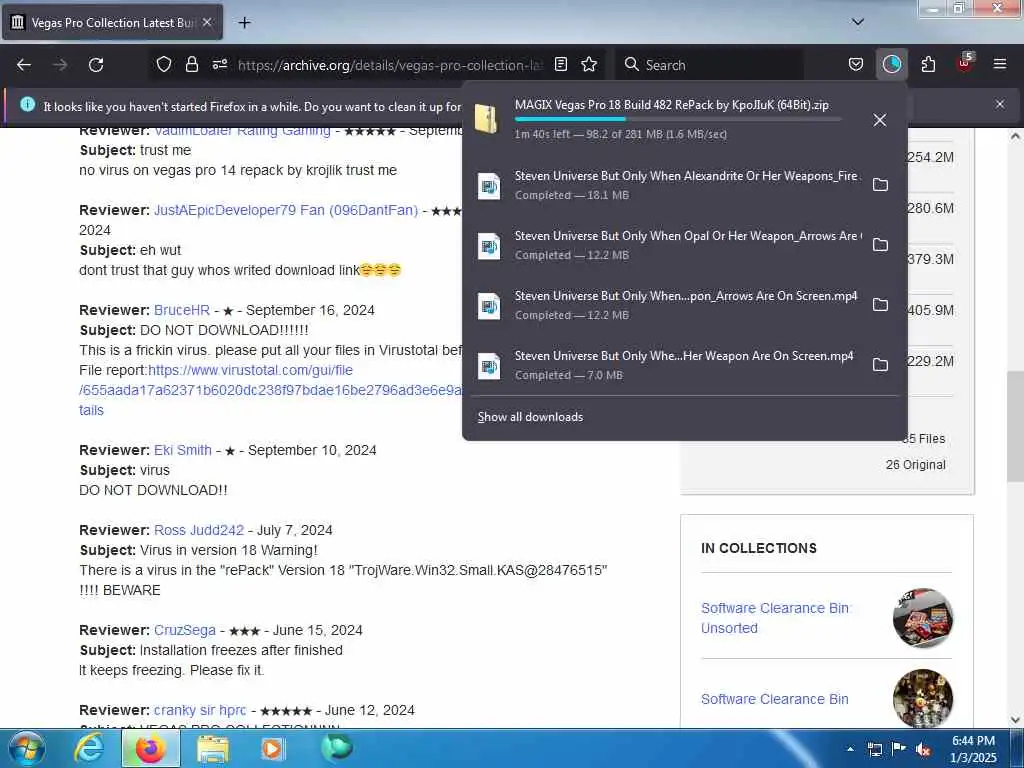
Task: Show When...pon_Arrows mp4 in containing folder
Action: tap(880, 305)
